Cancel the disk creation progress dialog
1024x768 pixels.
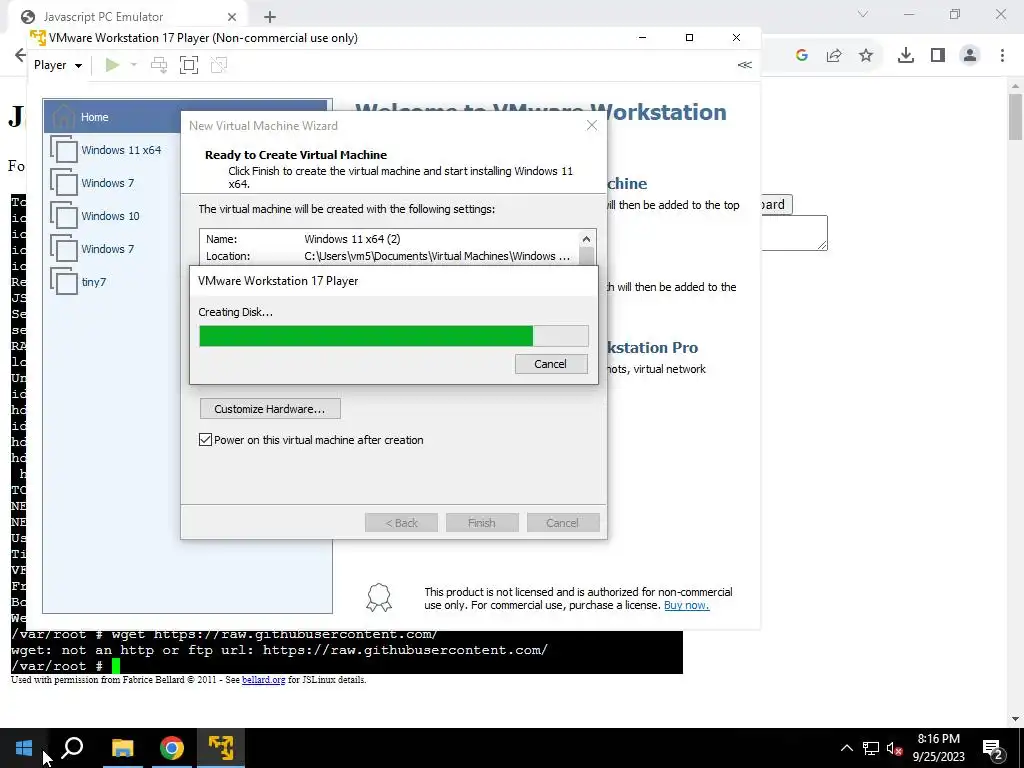coord(551,364)
